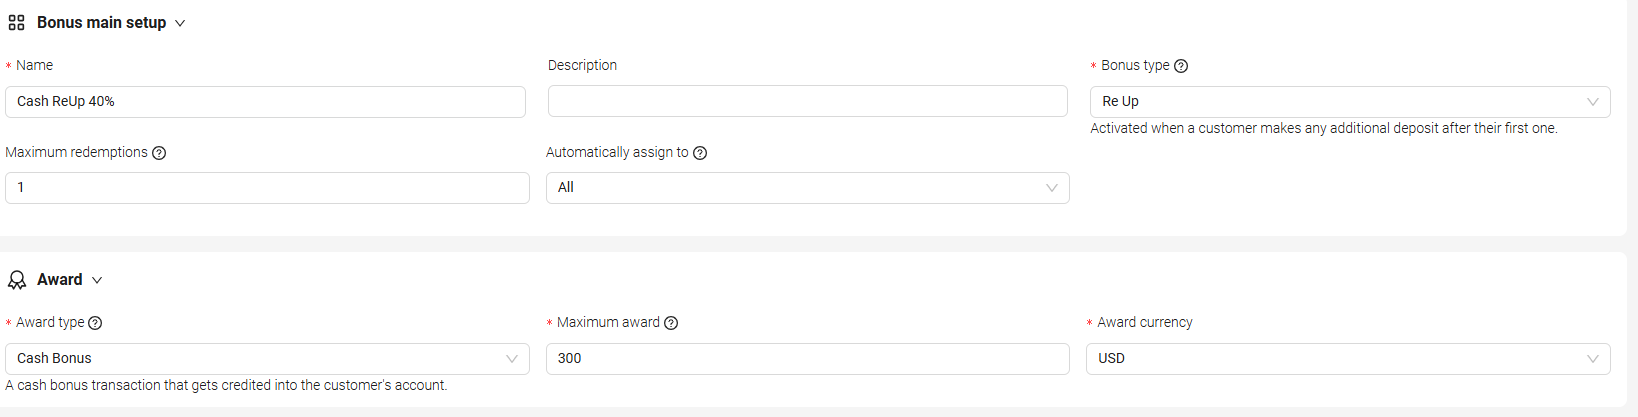Collapse the Bonus main setup section chevron
This screenshot has height=417, width=1638.
point(180,23)
